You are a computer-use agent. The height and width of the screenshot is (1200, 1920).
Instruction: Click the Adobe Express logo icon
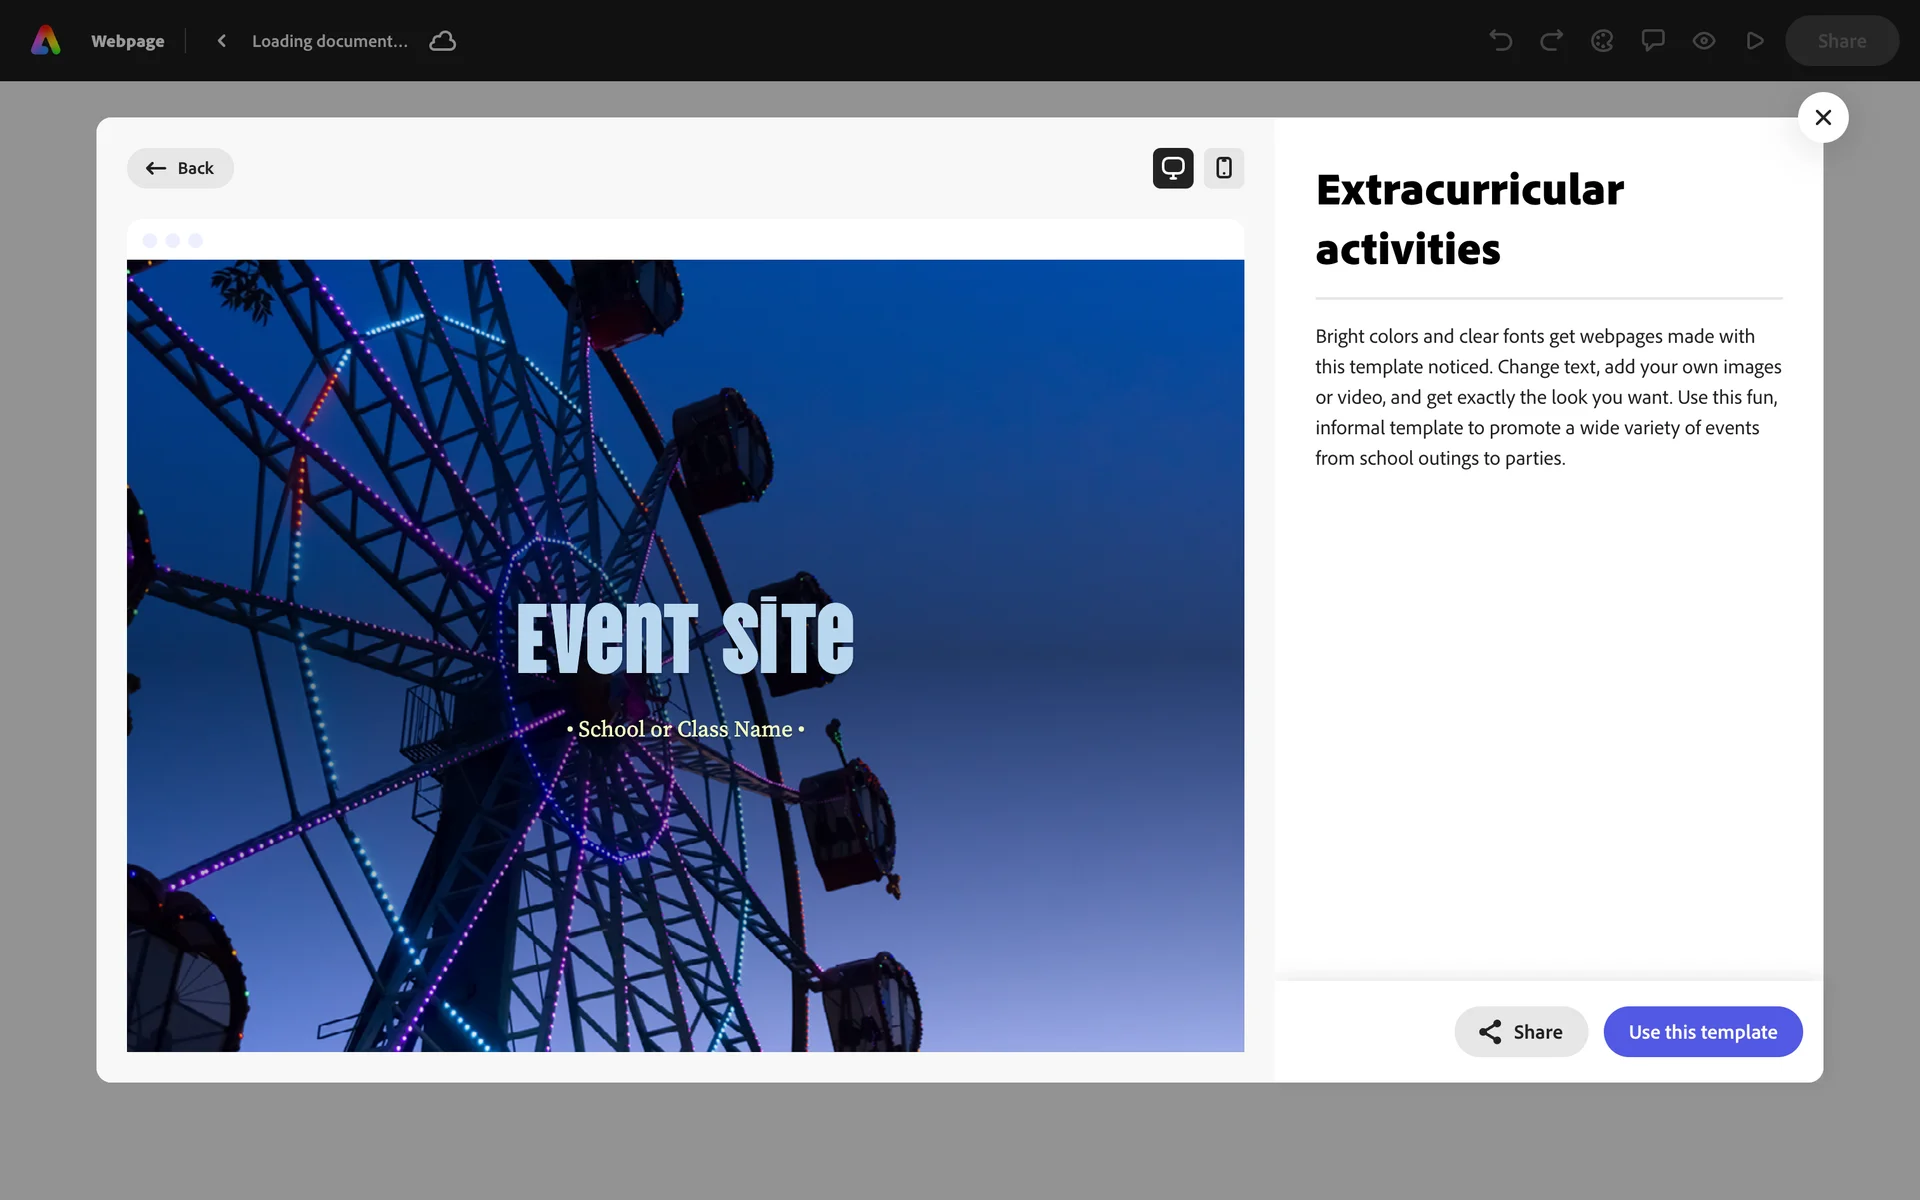(x=46, y=40)
